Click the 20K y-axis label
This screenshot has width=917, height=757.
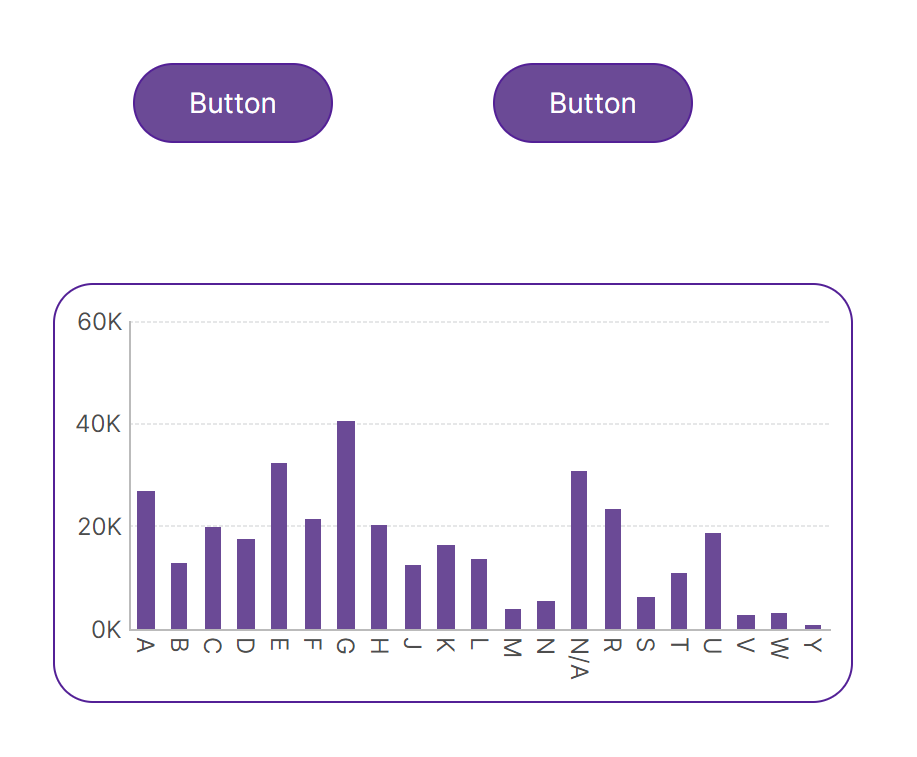100,527
